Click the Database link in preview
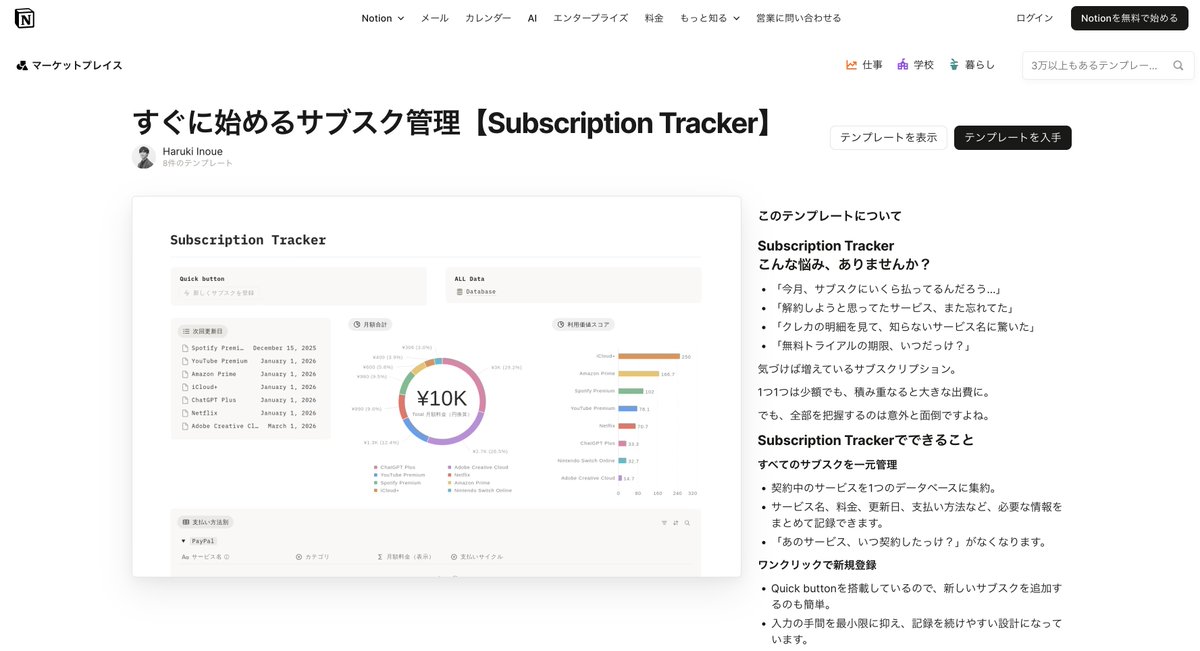Image resolution: width=1200 pixels, height=651 pixels. [x=476, y=292]
